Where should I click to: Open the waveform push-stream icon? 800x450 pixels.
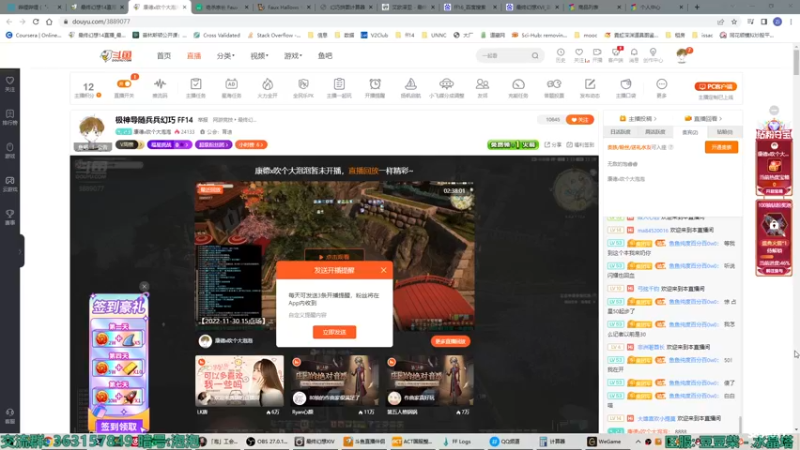(160, 85)
